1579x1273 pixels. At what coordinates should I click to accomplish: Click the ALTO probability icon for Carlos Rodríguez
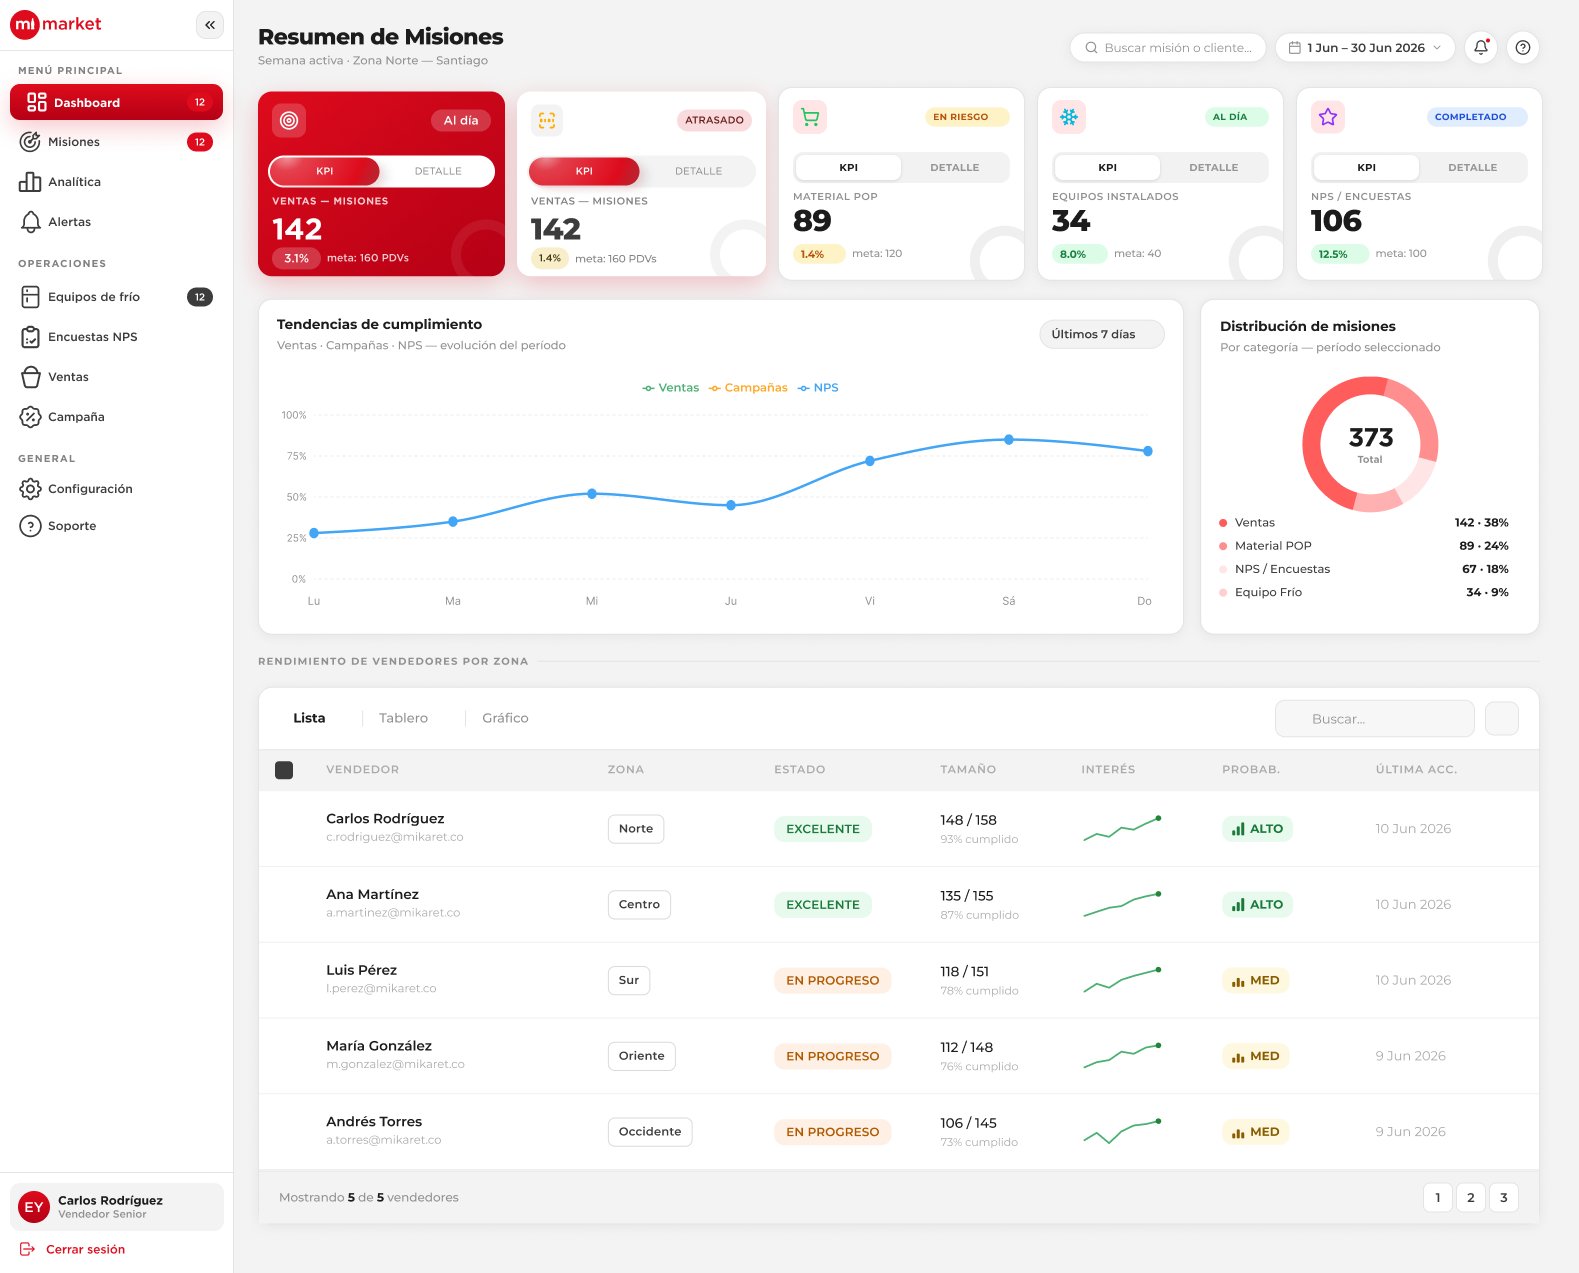point(1238,829)
